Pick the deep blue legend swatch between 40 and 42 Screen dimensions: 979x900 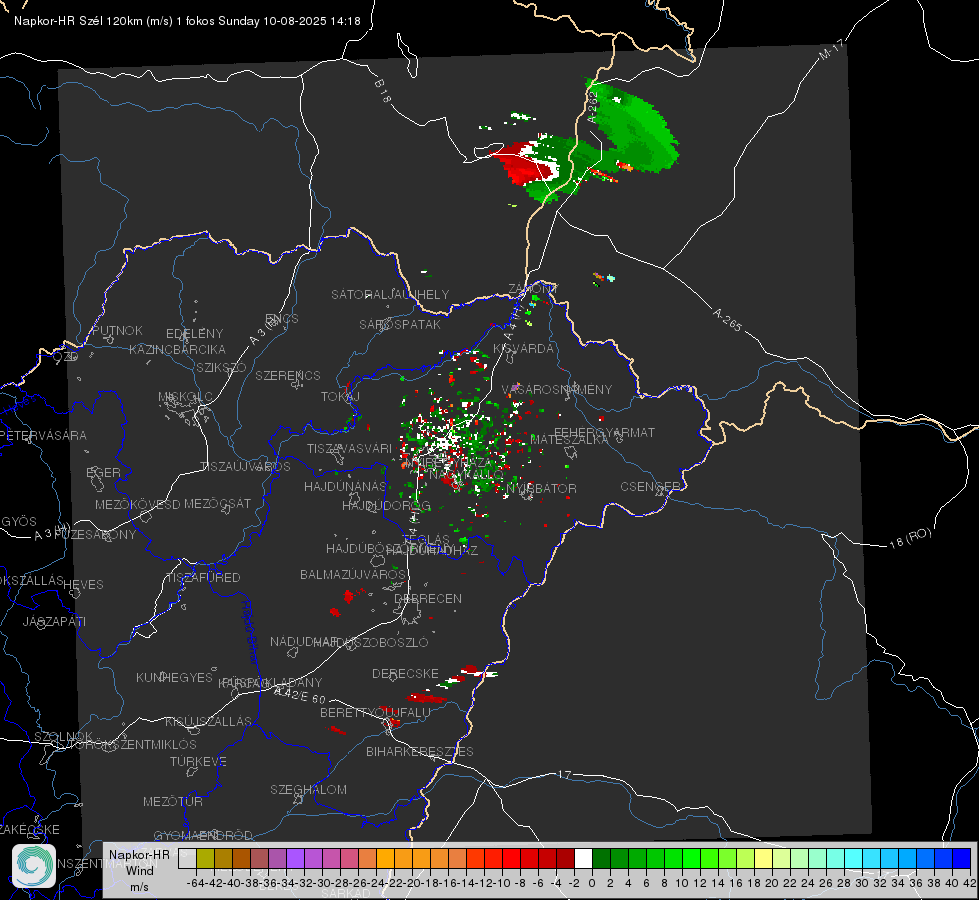(962, 858)
